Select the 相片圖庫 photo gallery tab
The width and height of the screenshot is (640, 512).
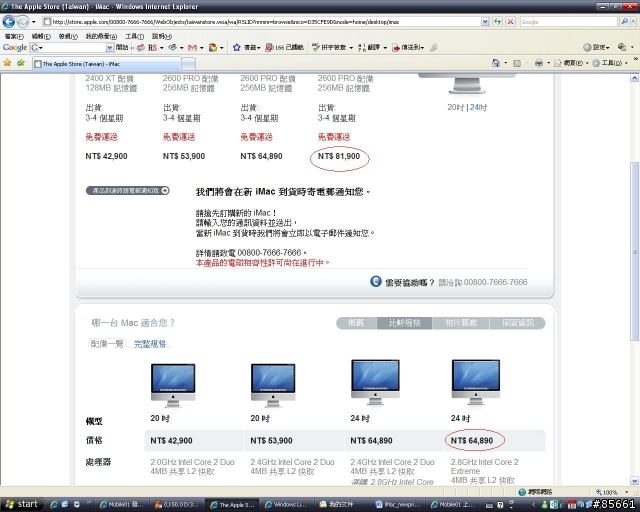tap(461, 323)
